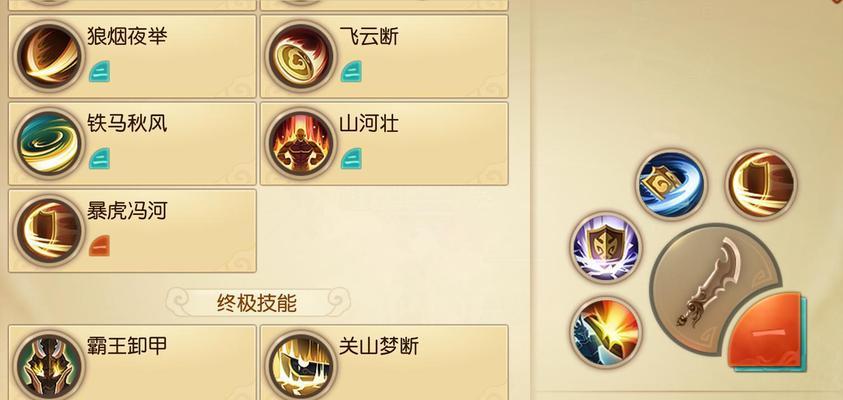Click the teal 二 tag under 铁马秋风

tap(99, 159)
